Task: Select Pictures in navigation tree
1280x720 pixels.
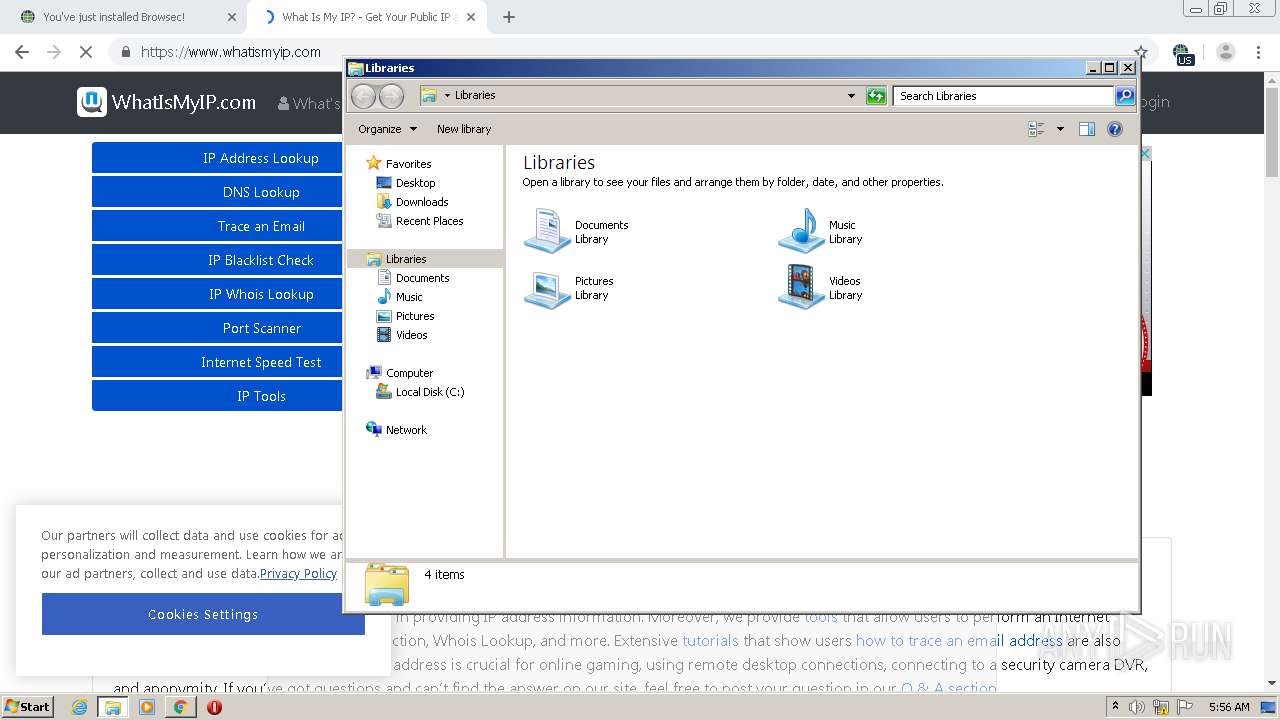Action: [x=415, y=316]
